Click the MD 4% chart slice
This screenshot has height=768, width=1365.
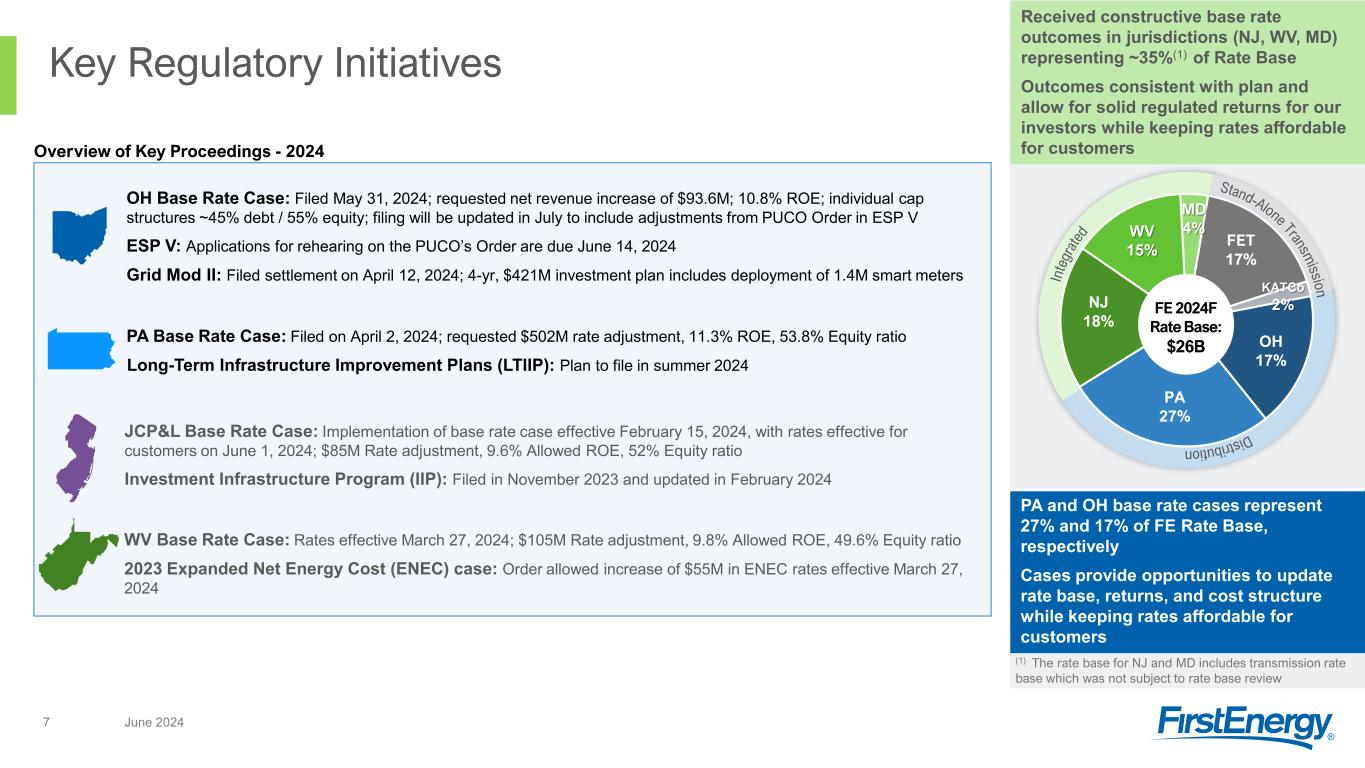click(x=1192, y=220)
